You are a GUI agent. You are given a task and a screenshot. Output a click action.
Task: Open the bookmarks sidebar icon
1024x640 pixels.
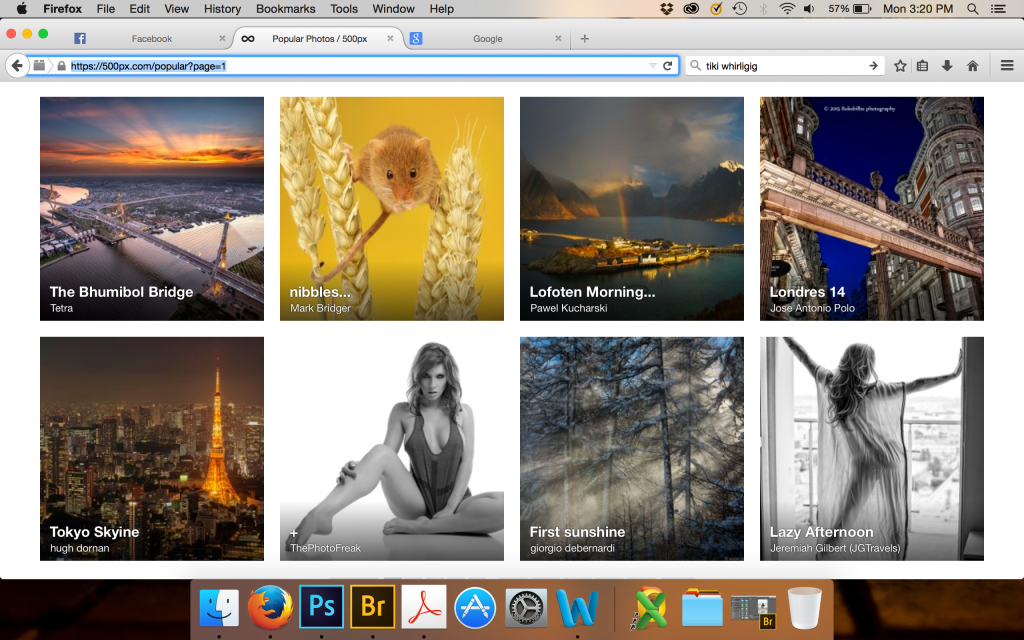pyautogui.click(x=923, y=65)
